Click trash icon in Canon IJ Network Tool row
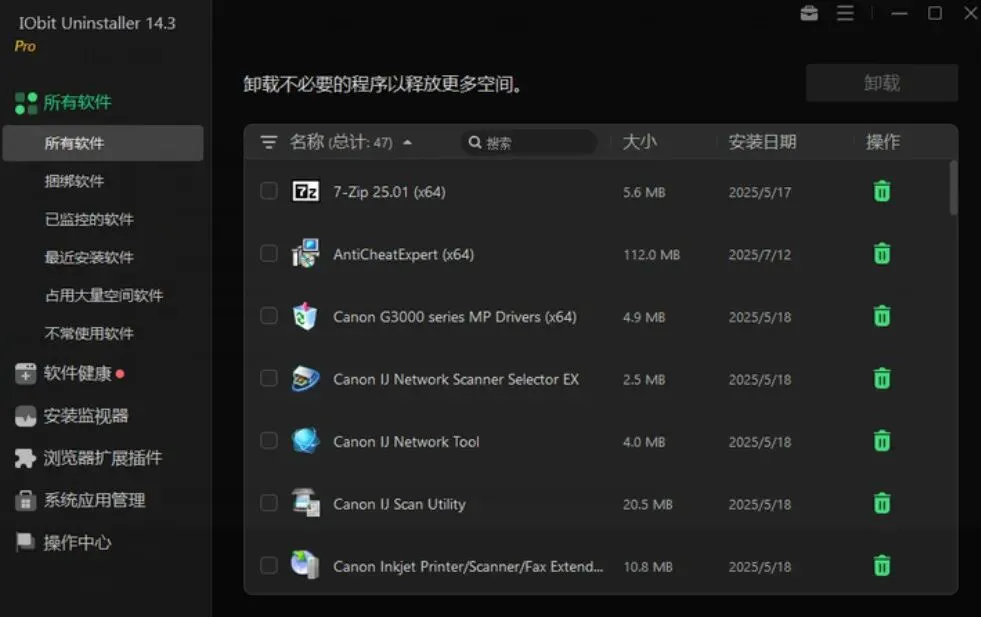Viewport: 981px width, 617px height. point(882,441)
